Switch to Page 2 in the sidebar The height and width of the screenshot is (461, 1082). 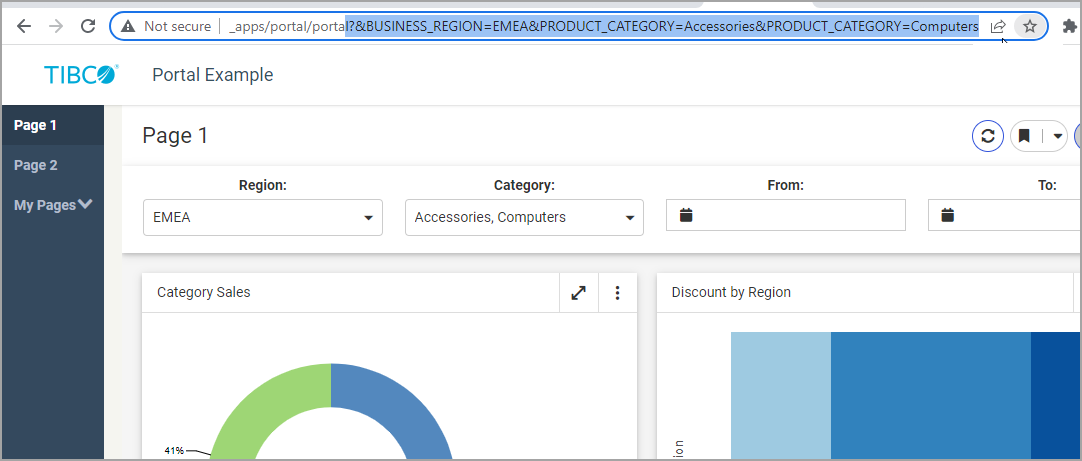coord(36,165)
